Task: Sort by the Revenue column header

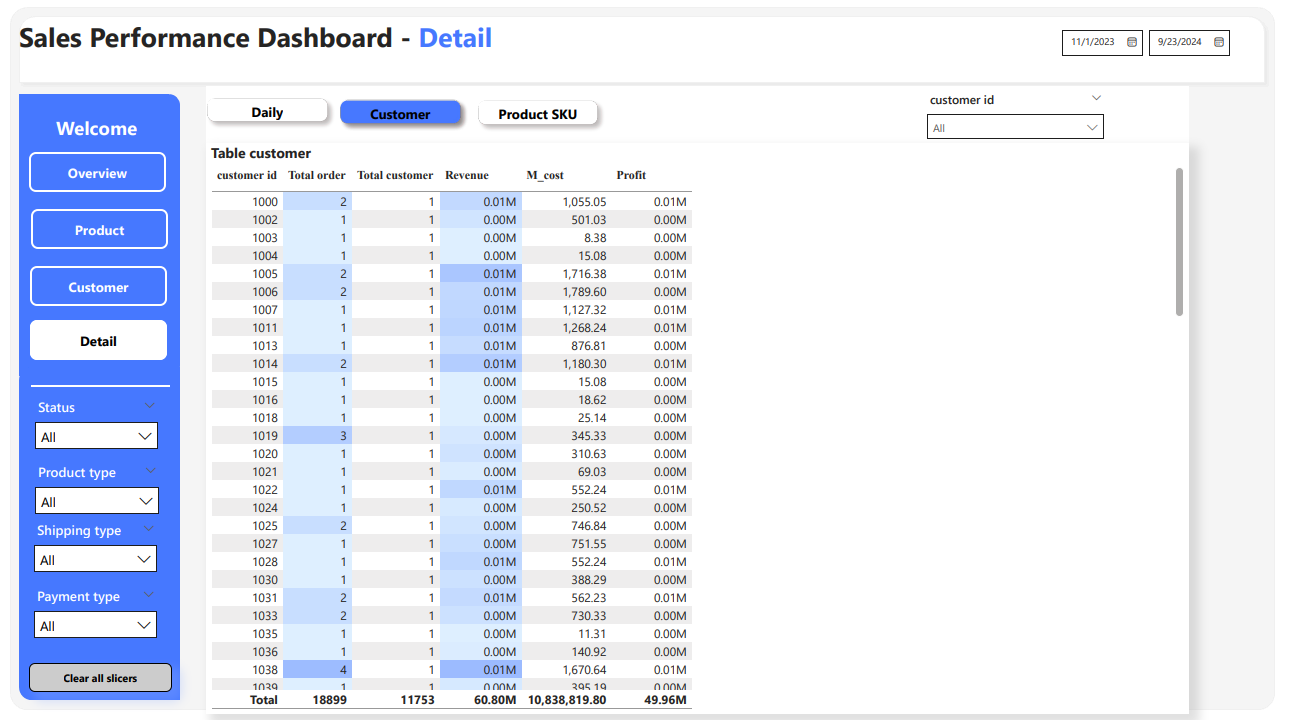Action: tap(467, 175)
